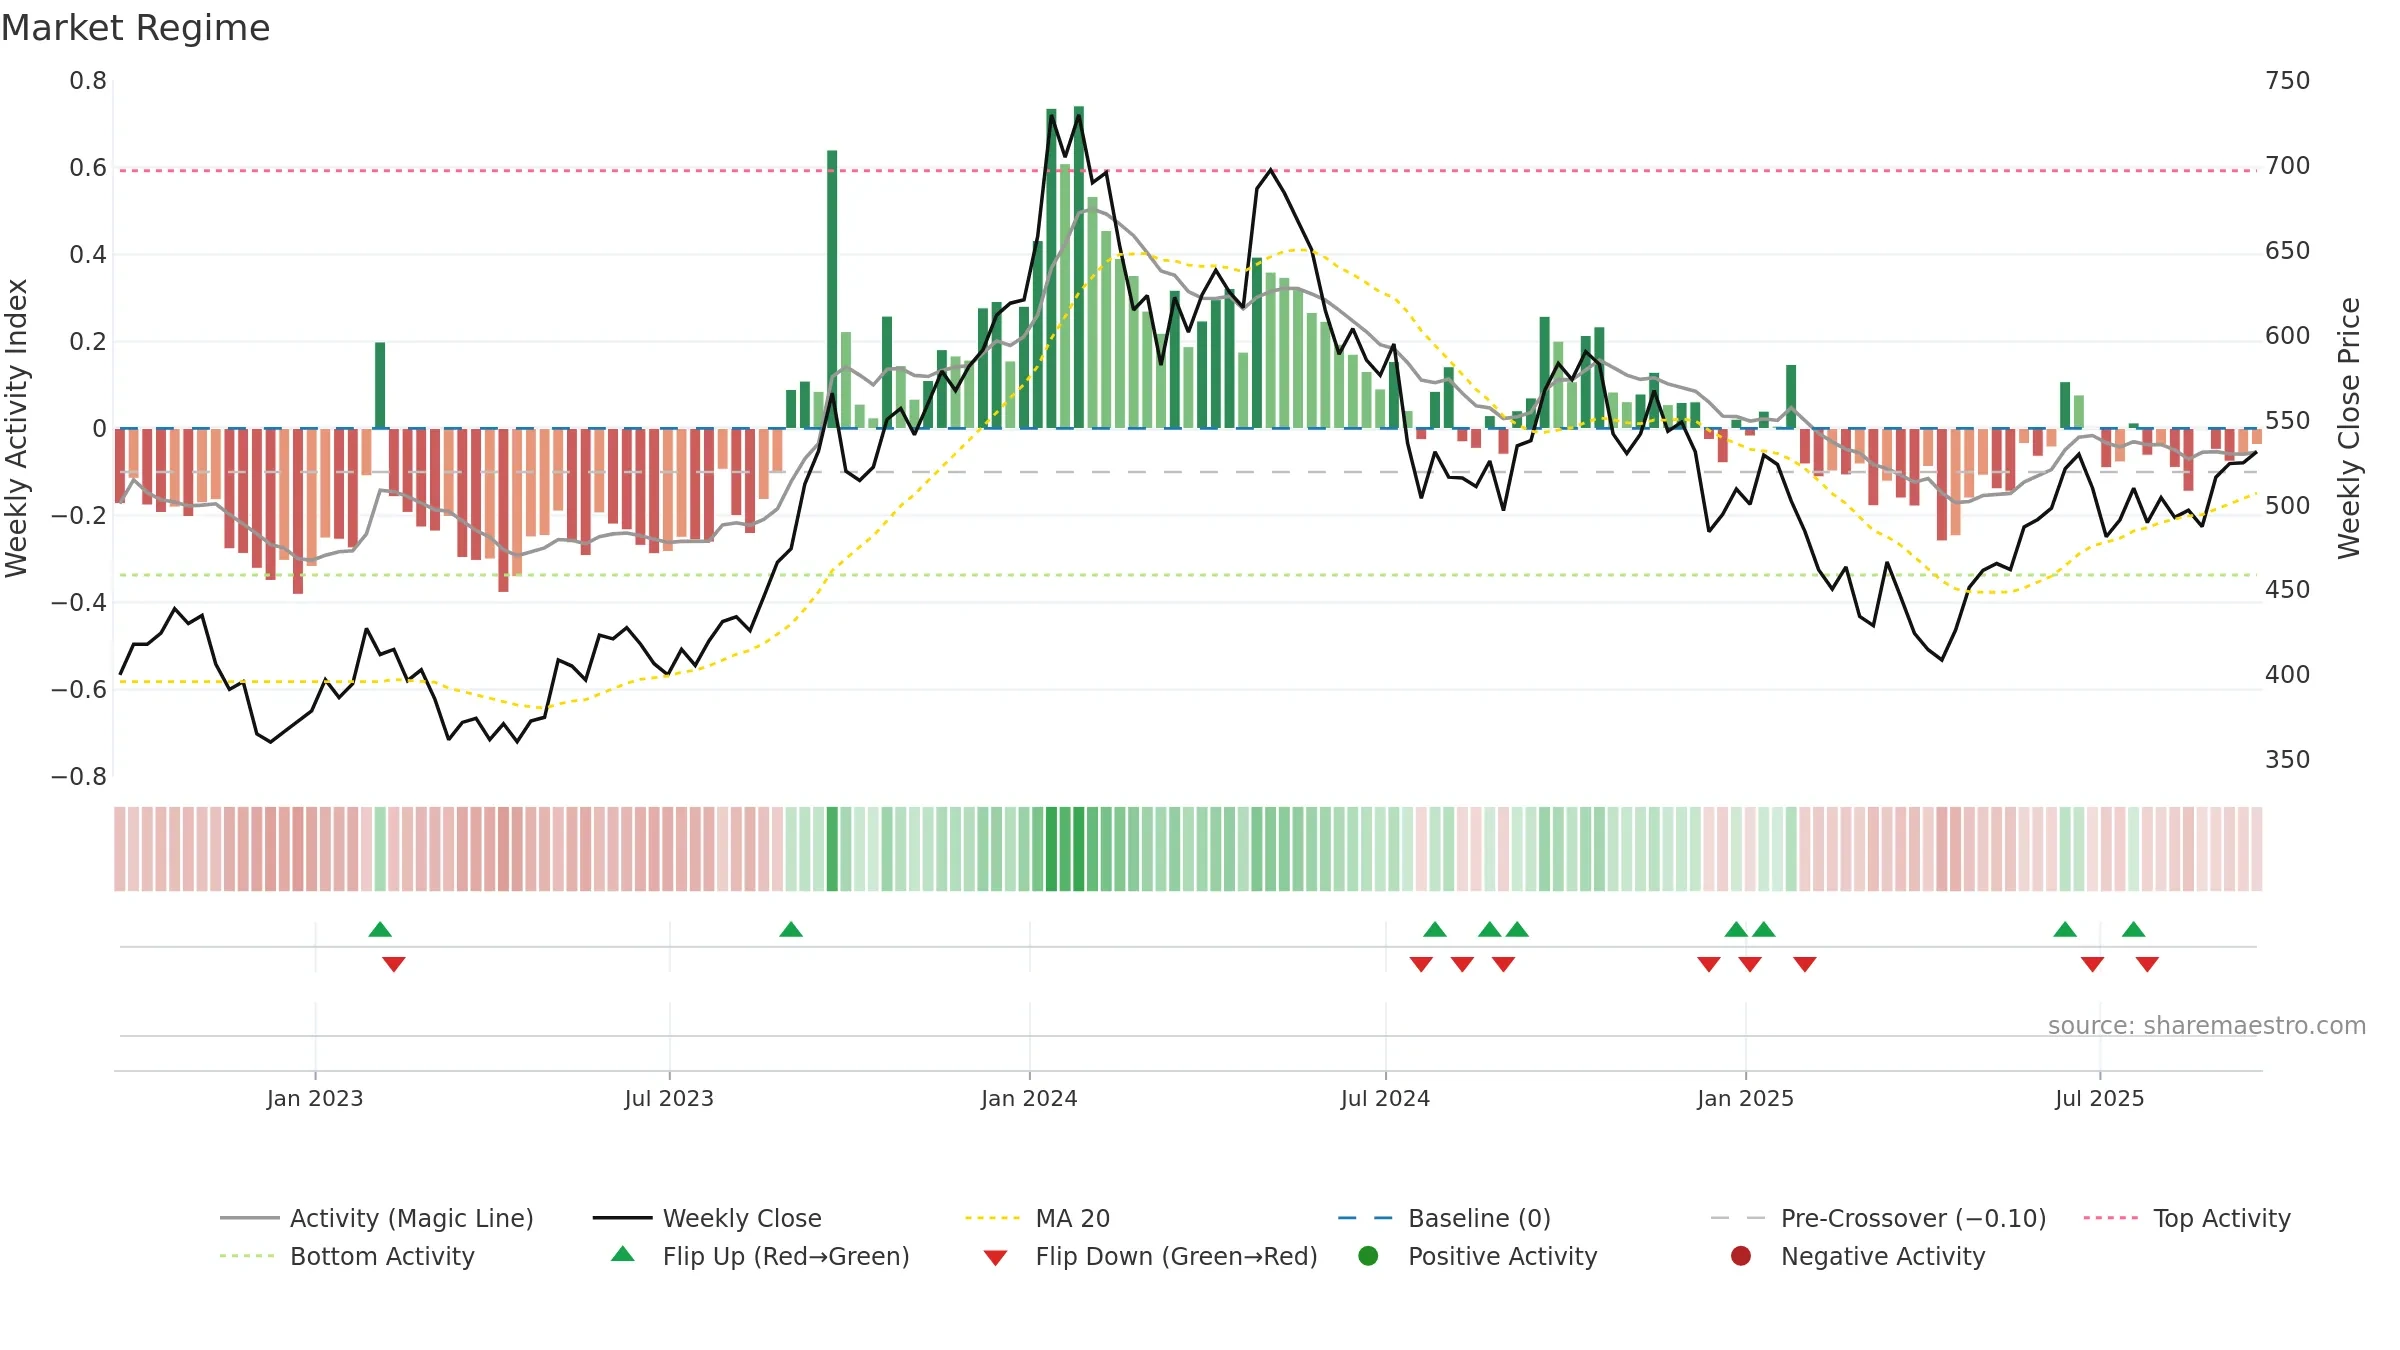Click the Jan 2023 x-axis label

point(315,1098)
